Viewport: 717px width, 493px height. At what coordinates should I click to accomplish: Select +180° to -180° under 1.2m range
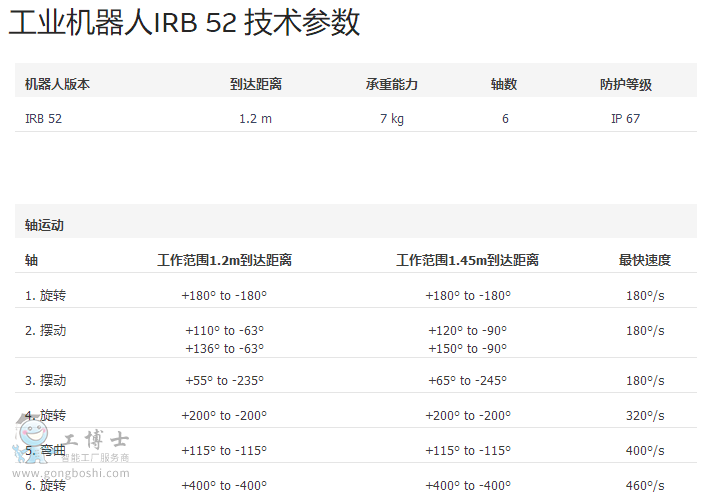224,296
